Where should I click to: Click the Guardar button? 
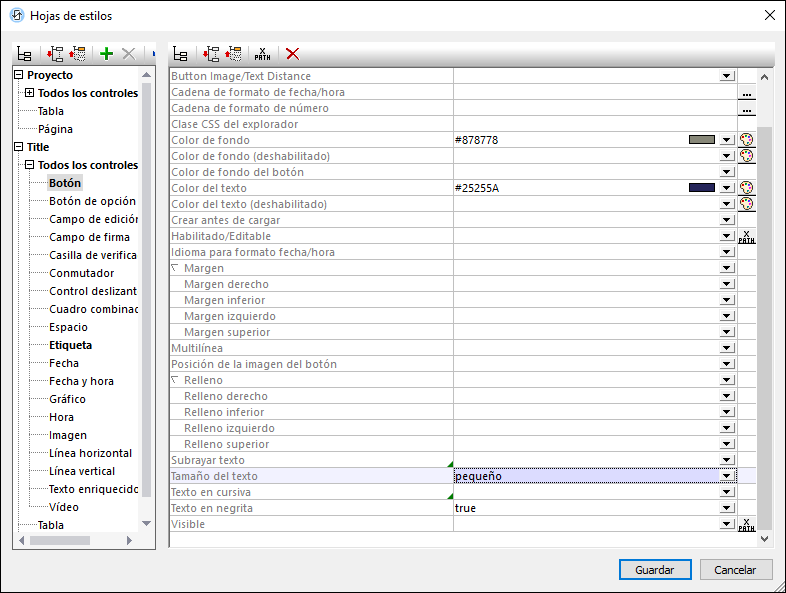655,570
